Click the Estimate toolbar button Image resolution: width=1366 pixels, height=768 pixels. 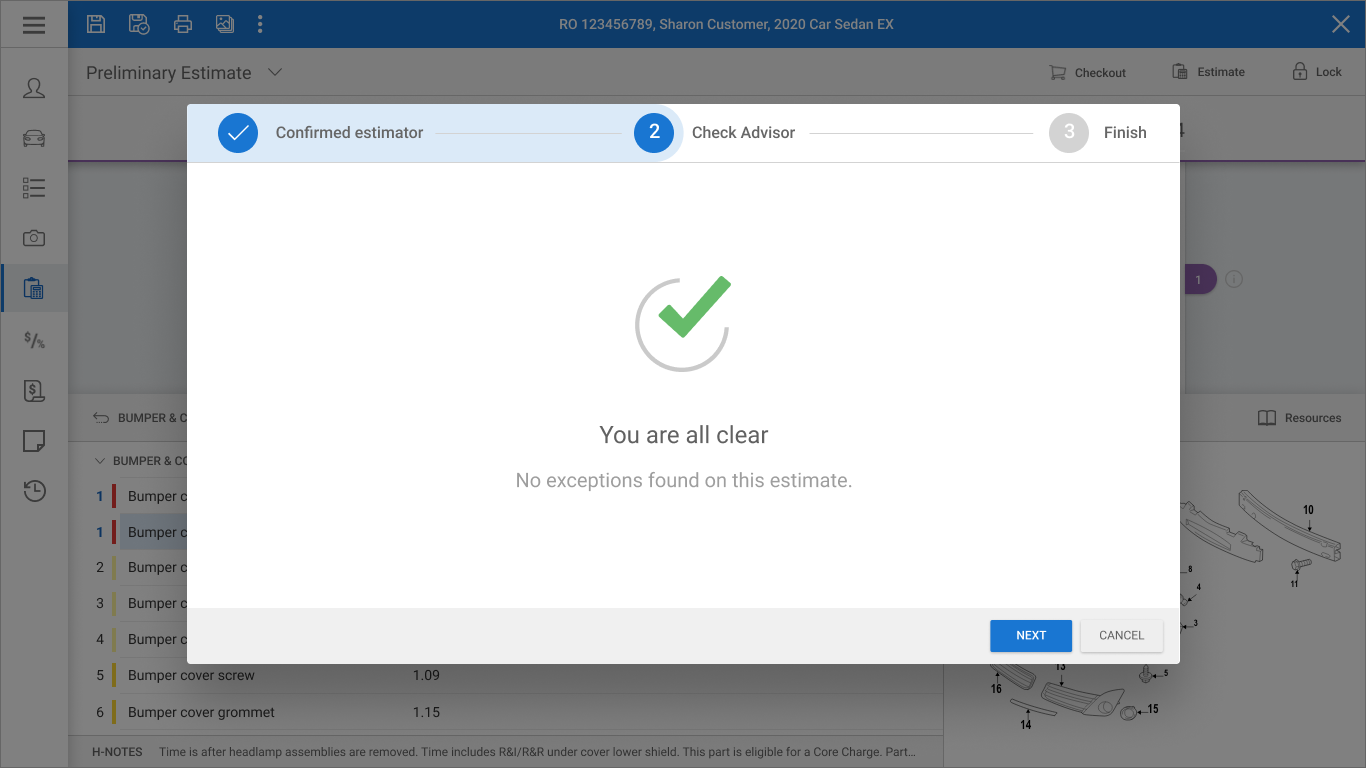pos(1208,72)
